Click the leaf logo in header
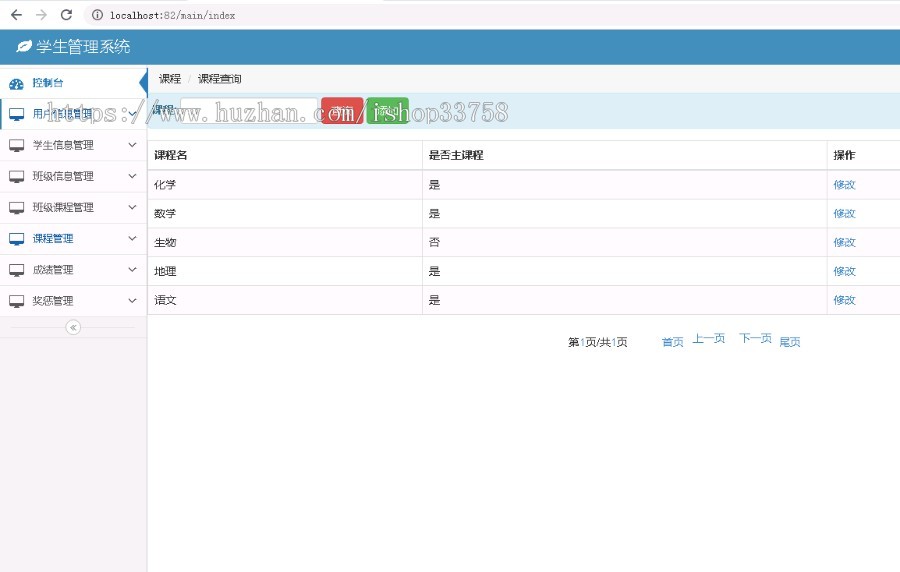 click(x=24, y=46)
